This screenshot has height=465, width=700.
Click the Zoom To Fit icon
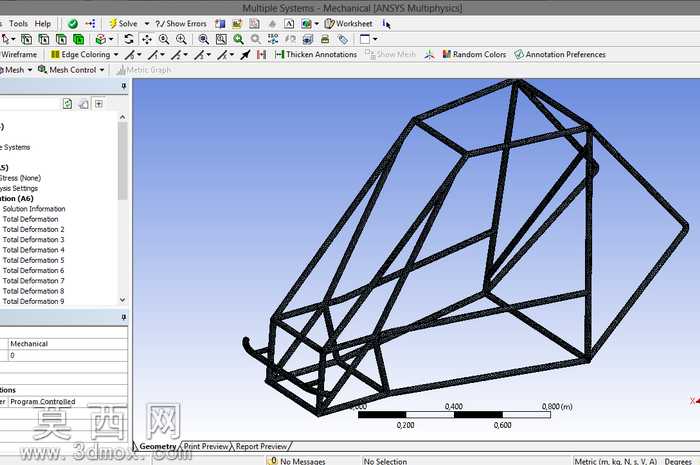(x=204, y=39)
